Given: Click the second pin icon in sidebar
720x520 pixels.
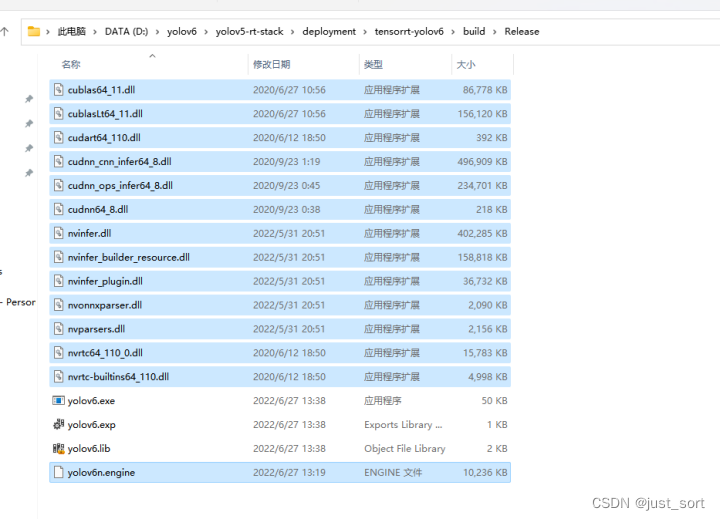Looking at the screenshot, I should click(x=29, y=124).
